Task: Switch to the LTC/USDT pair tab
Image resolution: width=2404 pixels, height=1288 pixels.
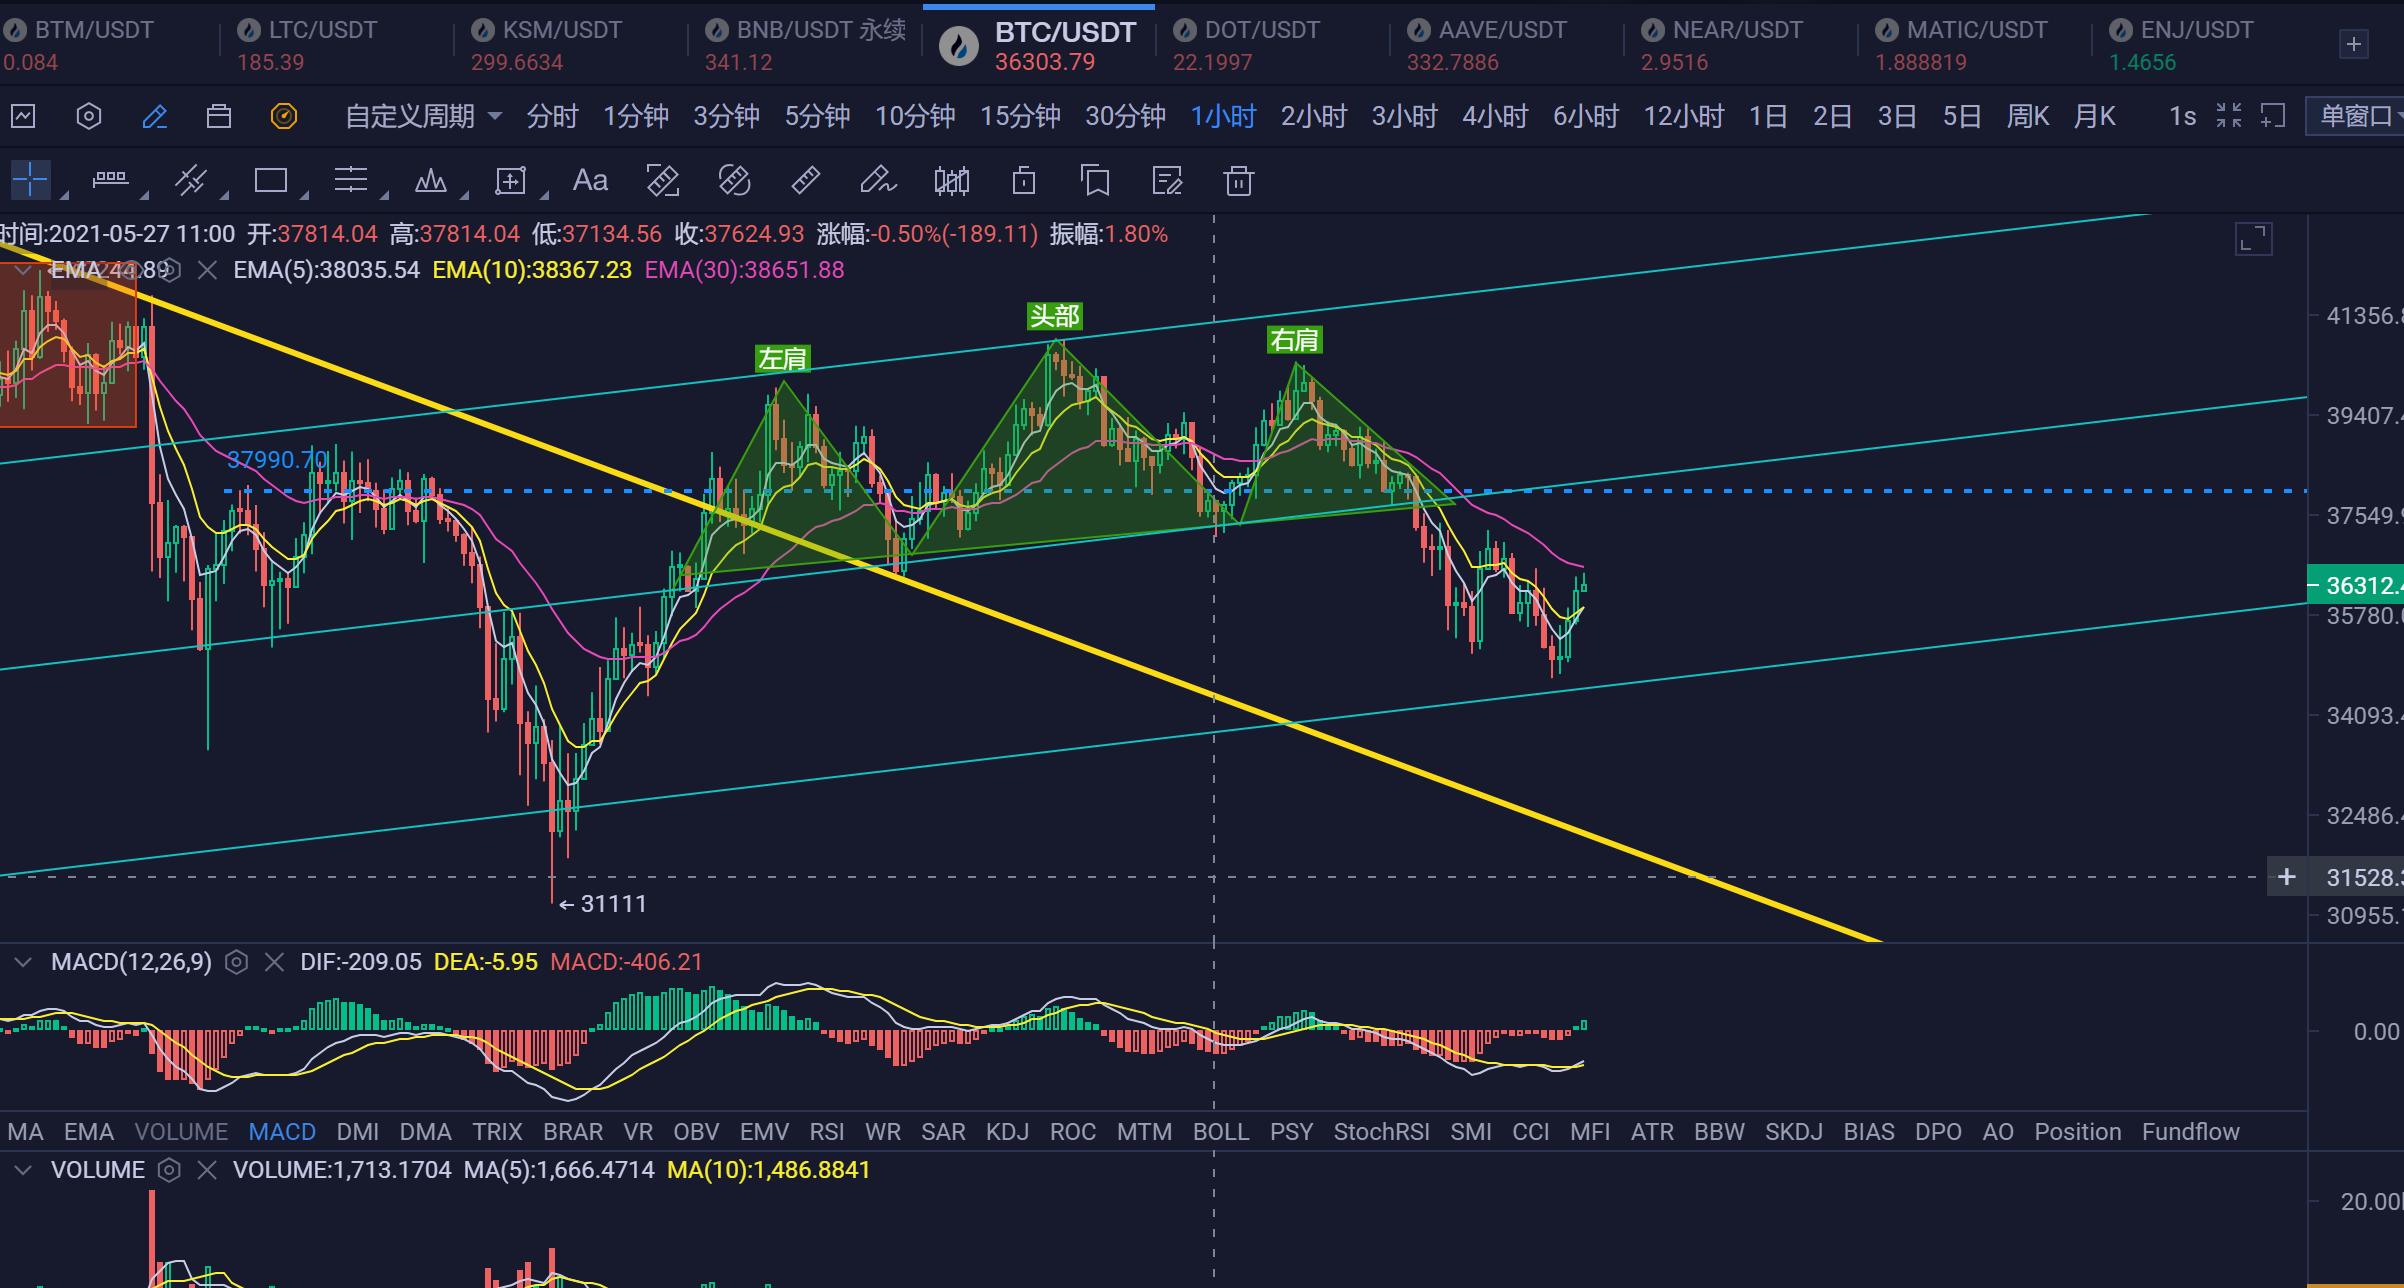Action: click(322, 30)
